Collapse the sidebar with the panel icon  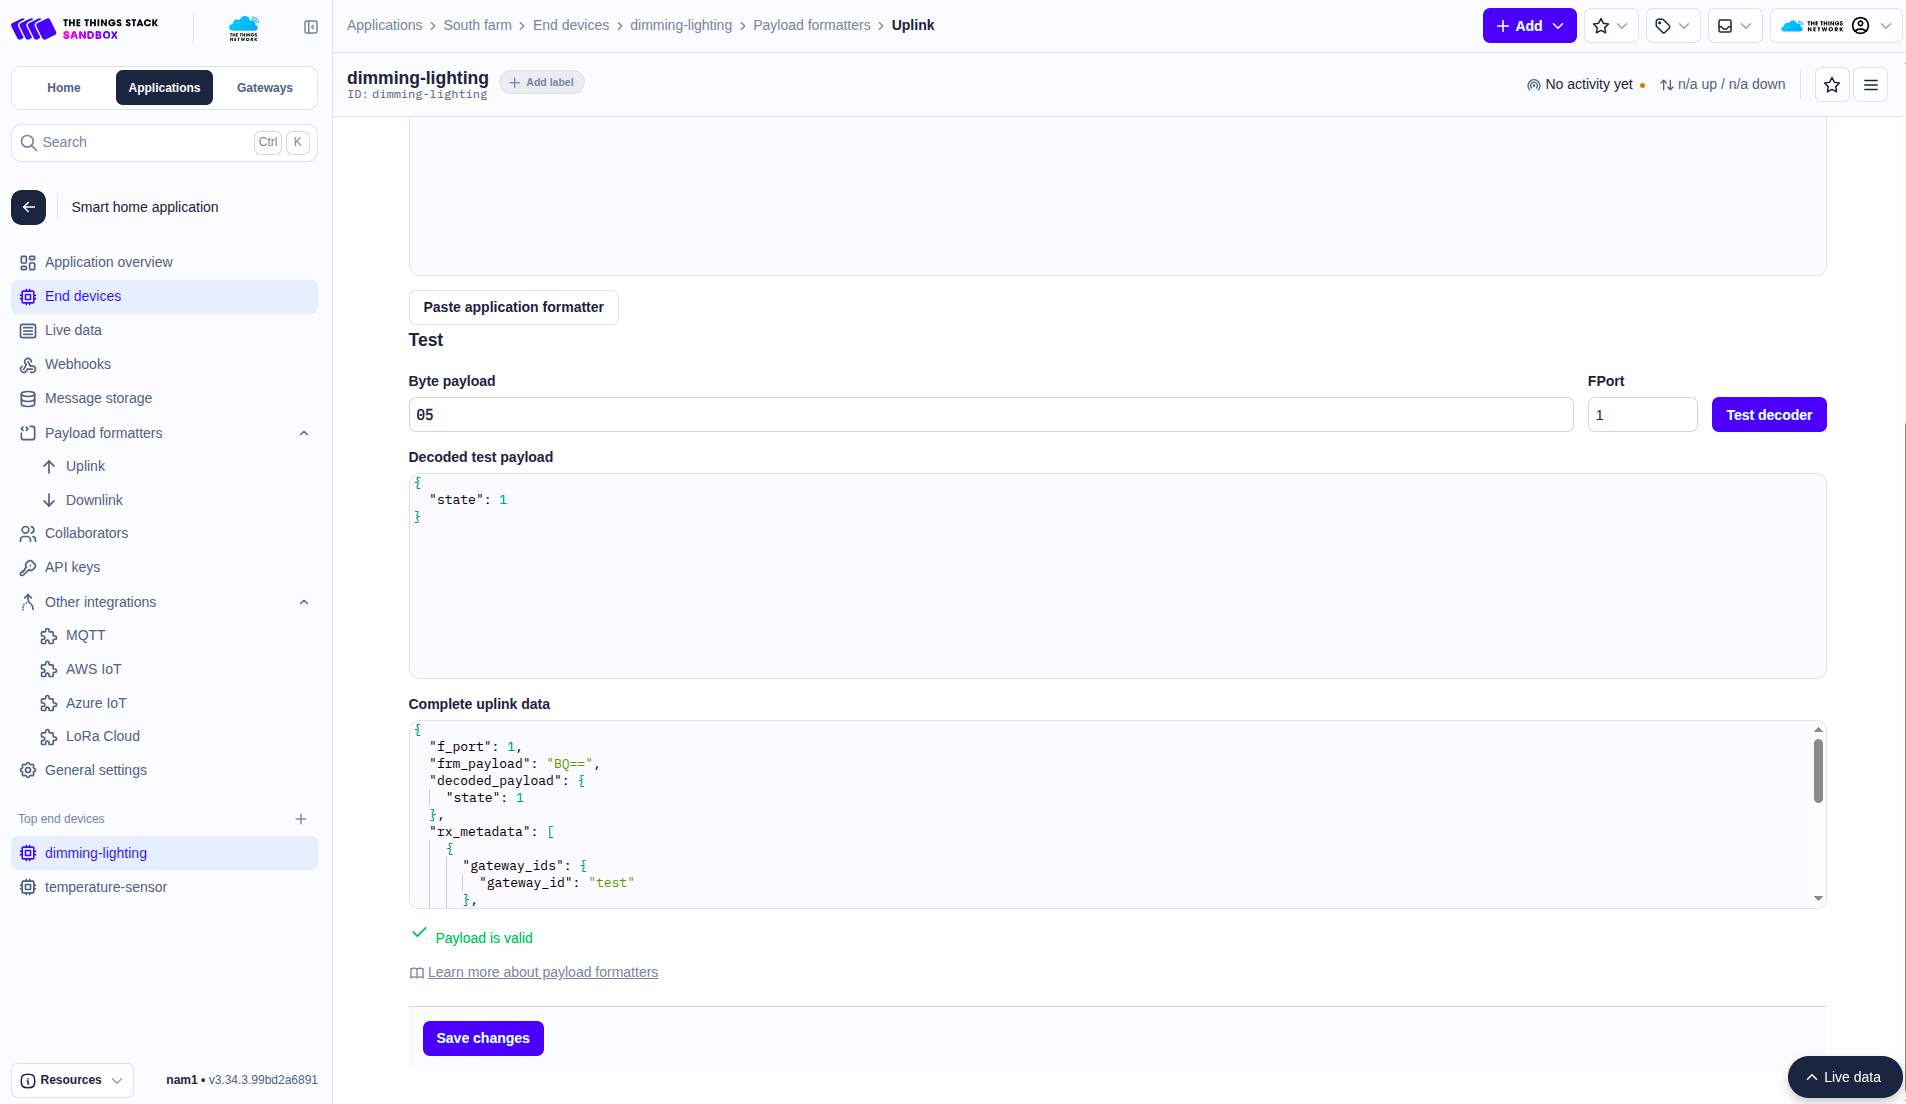pos(311,27)
